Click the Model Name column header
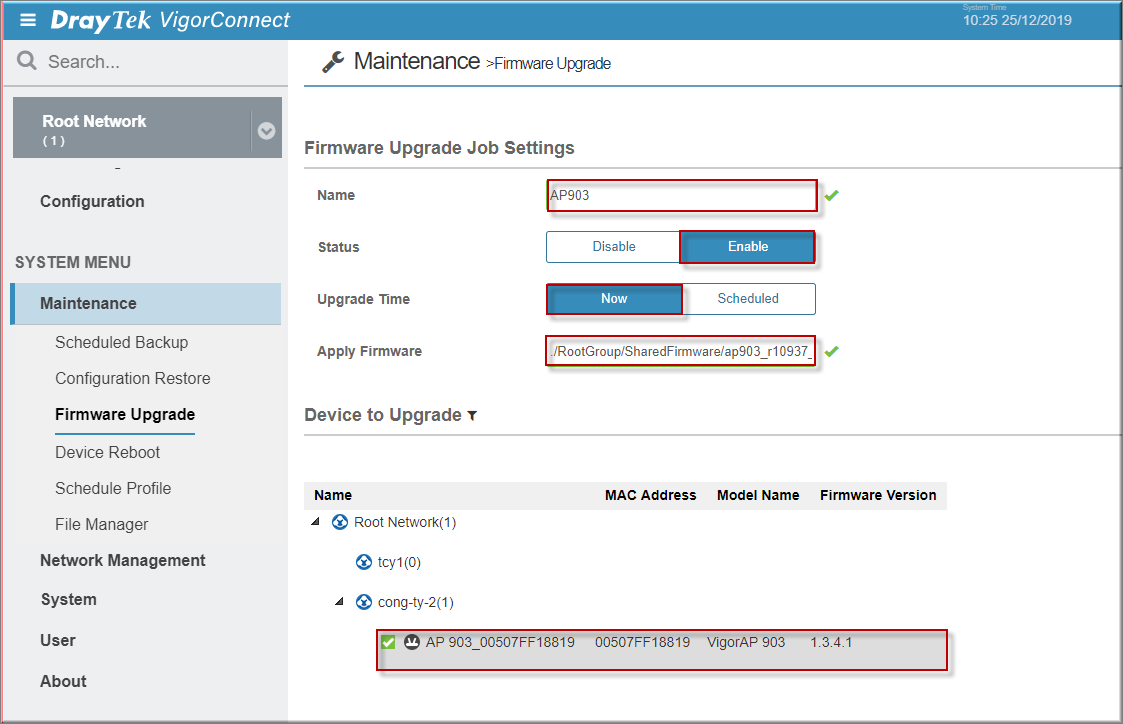The image size is (1123, 724). pyautogui.click(x=758, y=495)
